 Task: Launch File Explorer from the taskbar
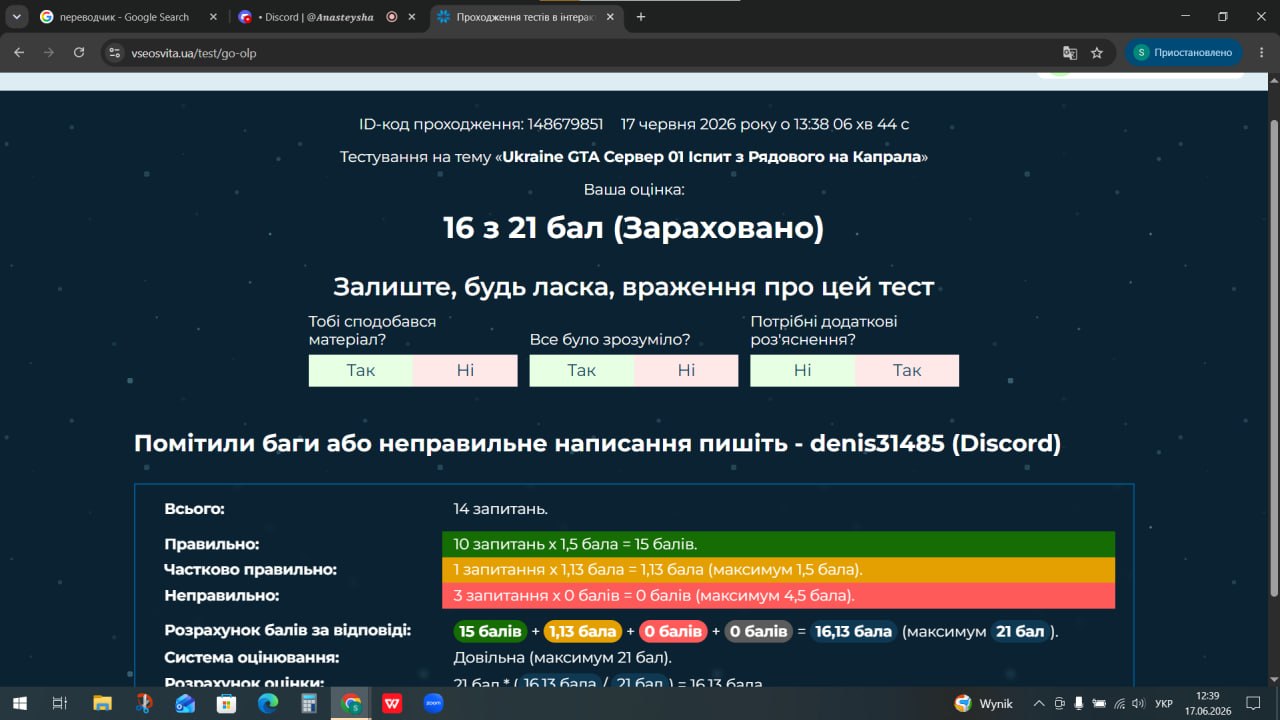click(102, 703)
